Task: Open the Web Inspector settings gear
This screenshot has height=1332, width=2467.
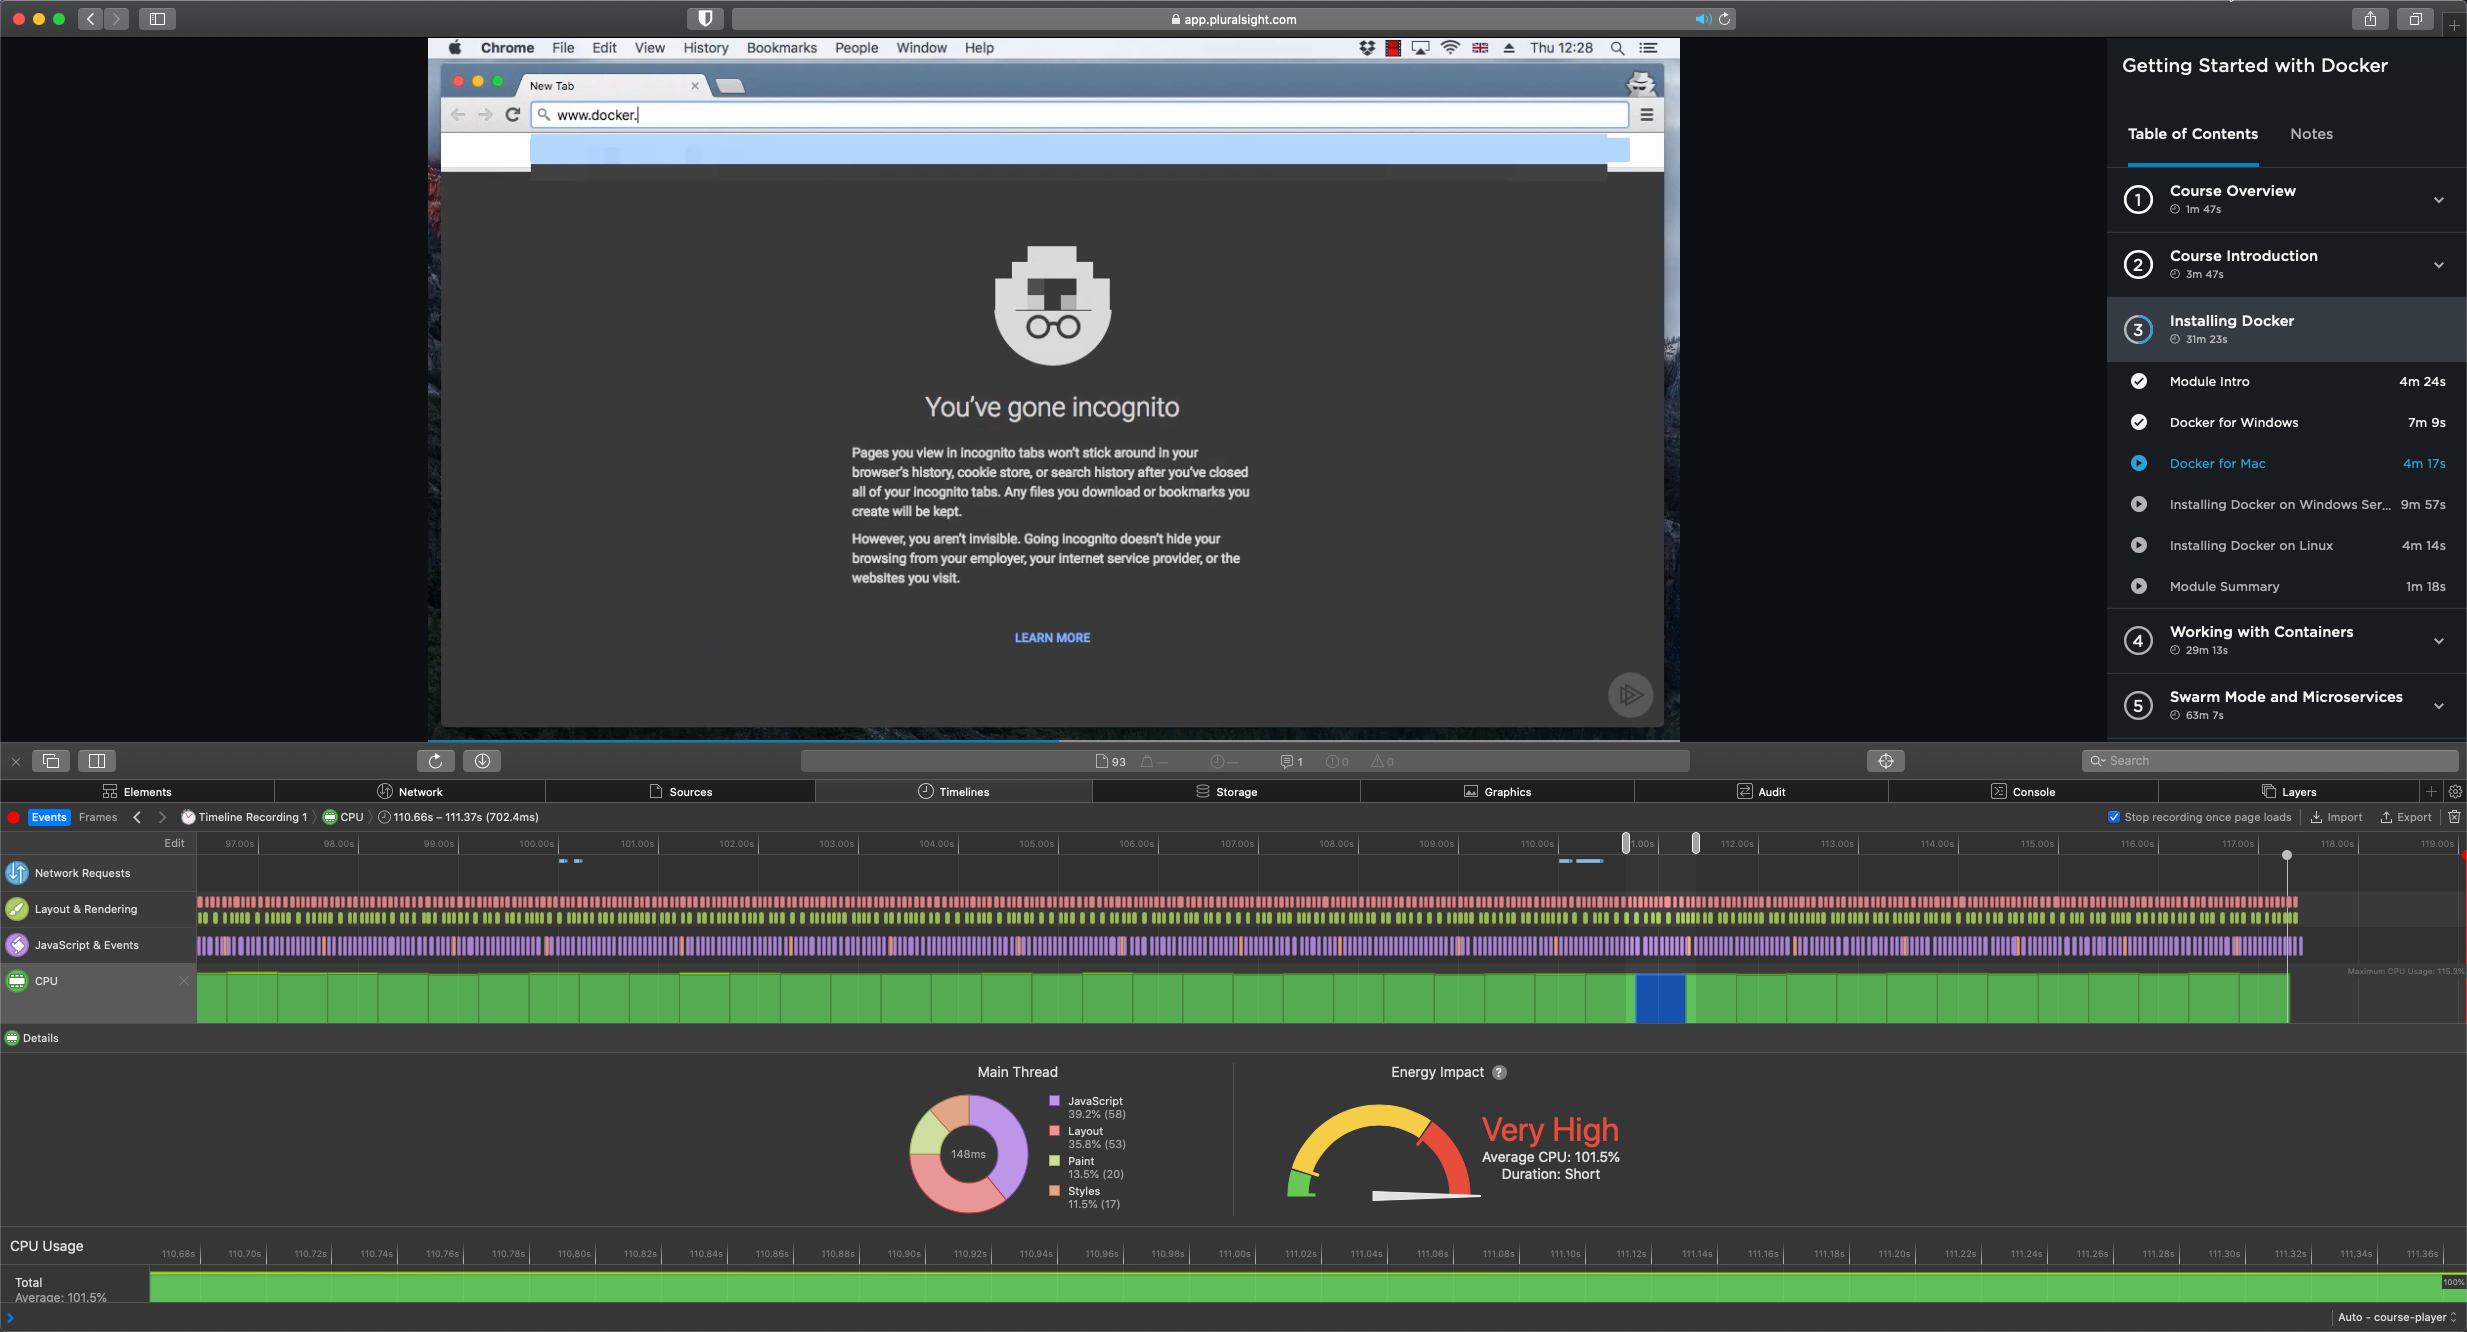Action: [2456, 791]
